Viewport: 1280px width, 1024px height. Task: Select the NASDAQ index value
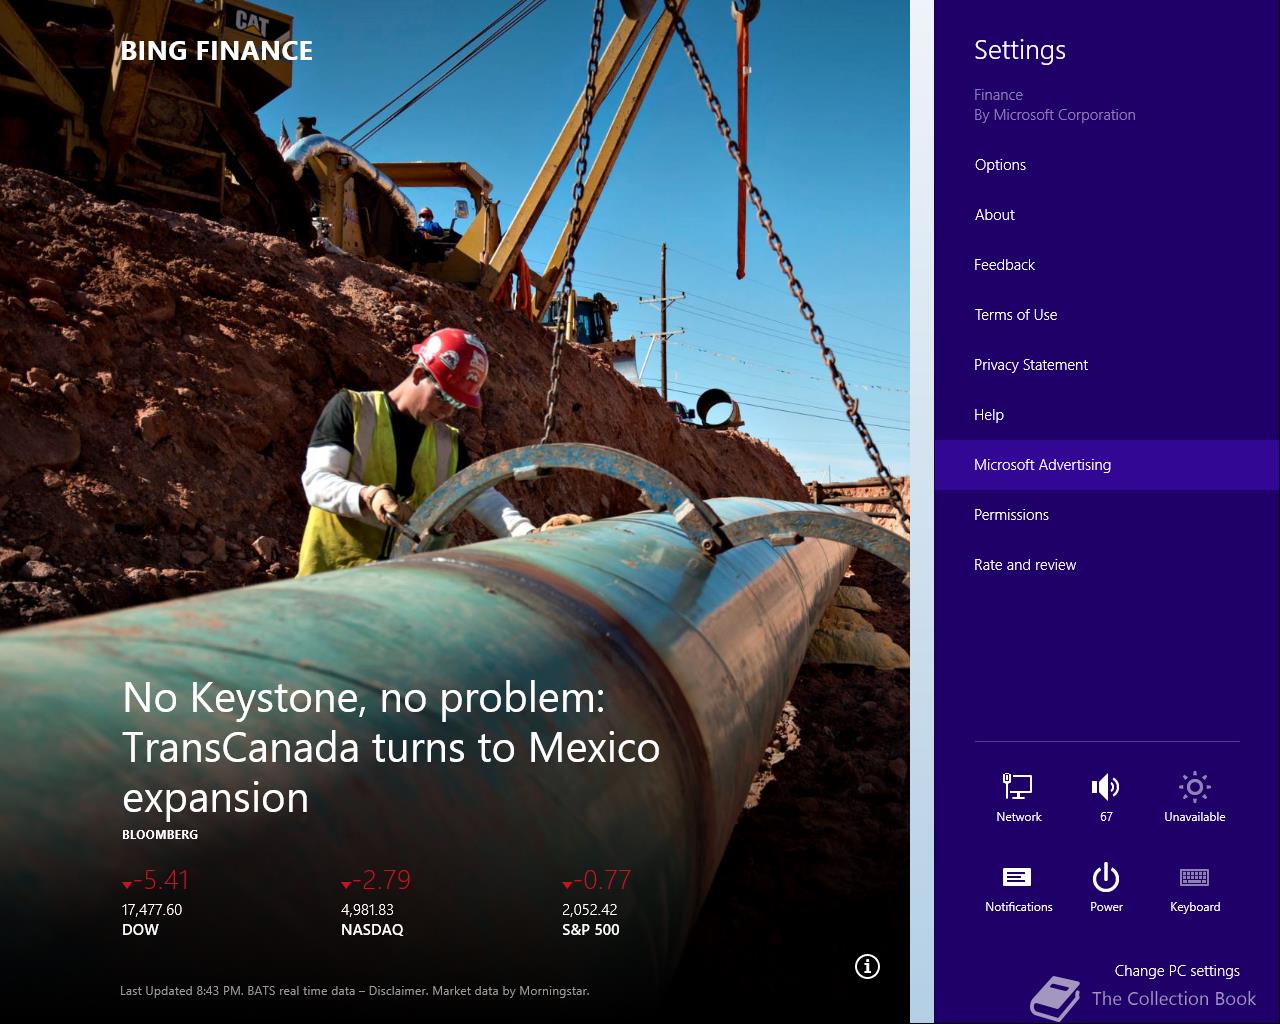pos(367,910)
